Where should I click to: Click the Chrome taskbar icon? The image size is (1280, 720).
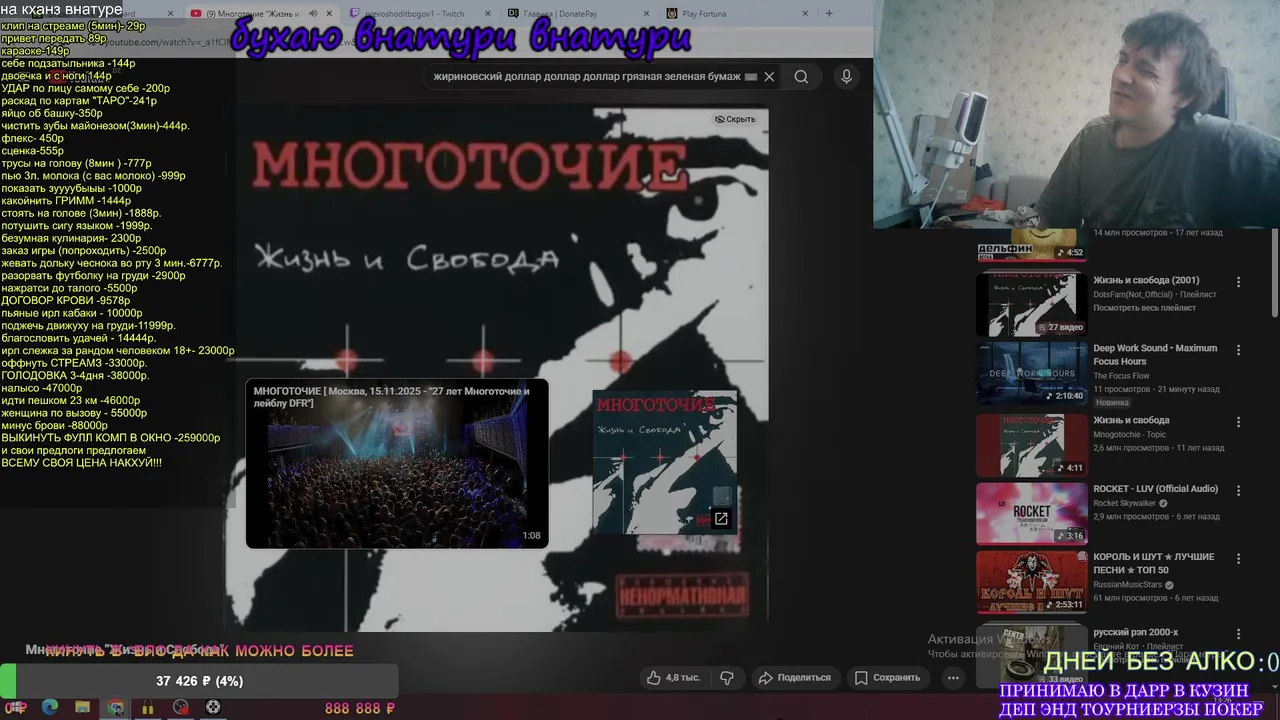[x=116, y=707]
